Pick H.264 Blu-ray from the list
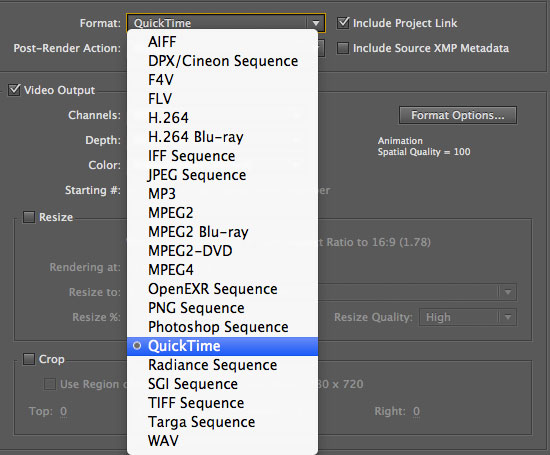 (222, 137)
